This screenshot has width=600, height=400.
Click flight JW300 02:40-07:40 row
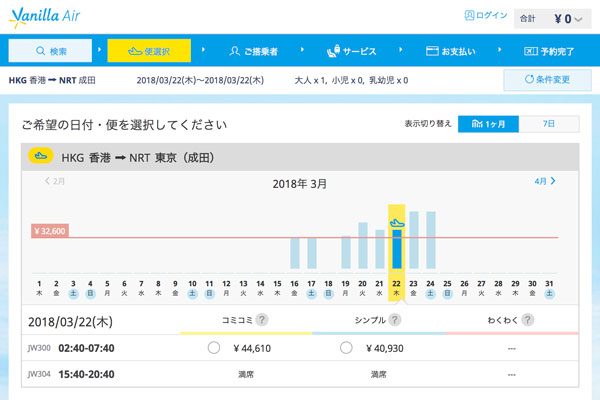[300, 348]
